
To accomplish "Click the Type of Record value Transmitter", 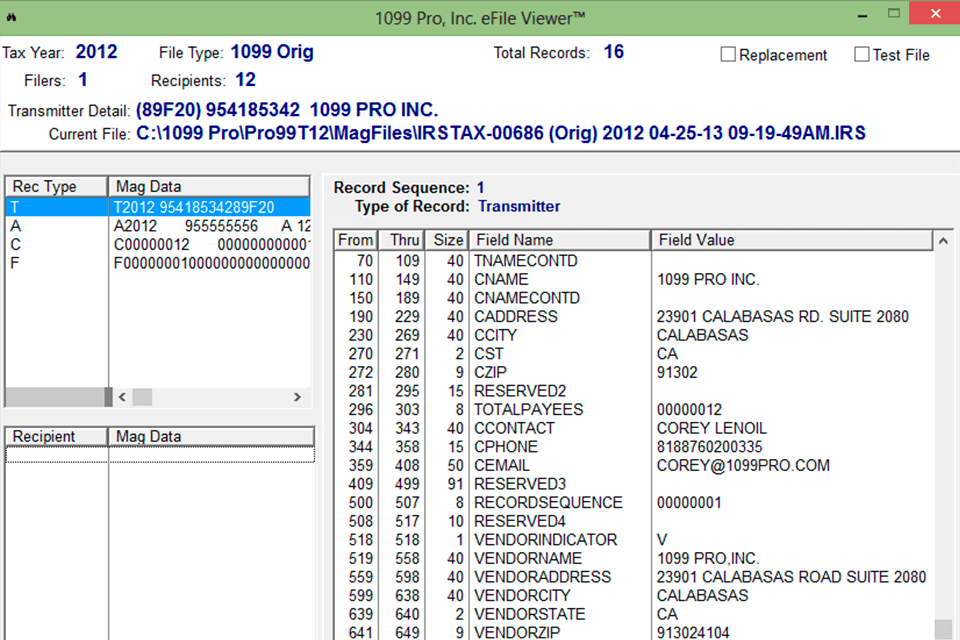I will click(x=519, y=206).
